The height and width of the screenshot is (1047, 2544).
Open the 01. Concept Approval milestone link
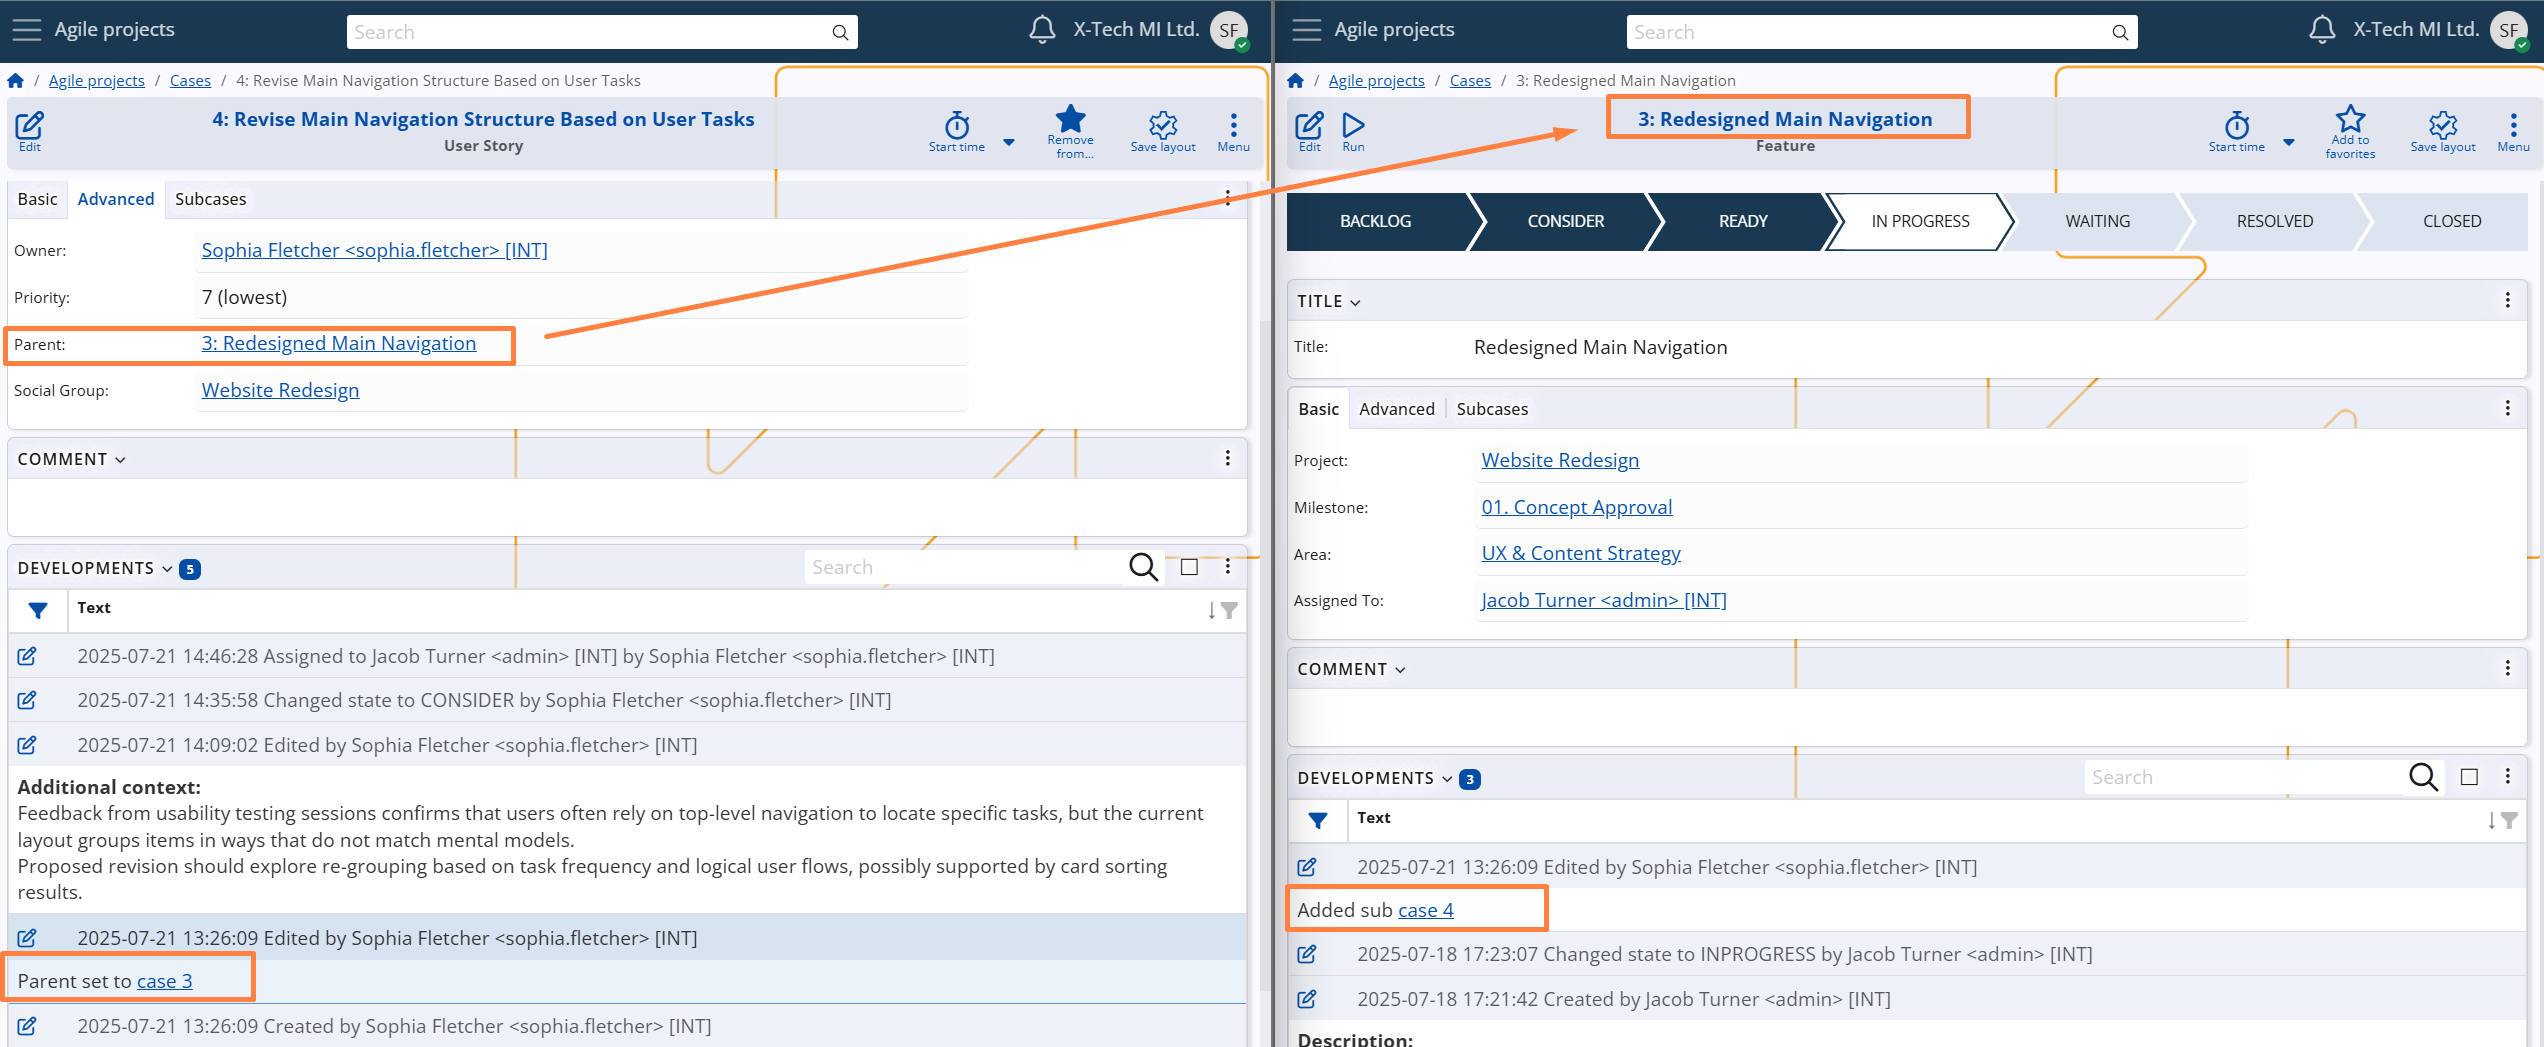[1576, 507]
